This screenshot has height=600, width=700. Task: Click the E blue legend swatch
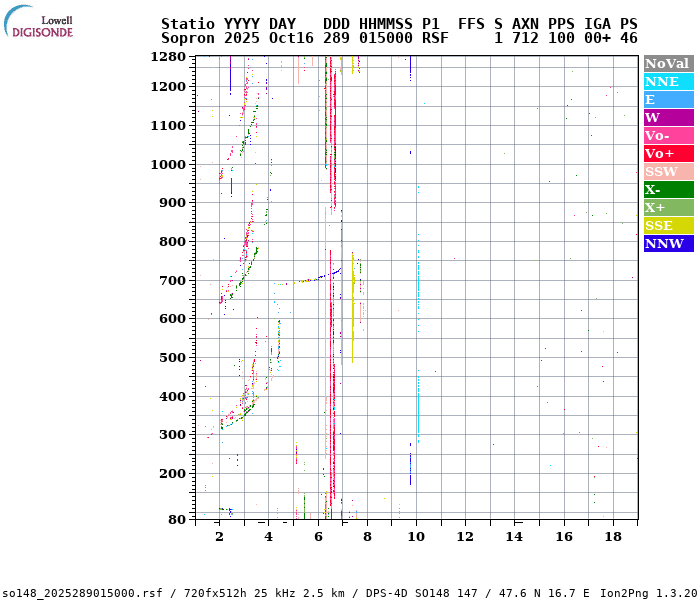click(x=668, y=99)
